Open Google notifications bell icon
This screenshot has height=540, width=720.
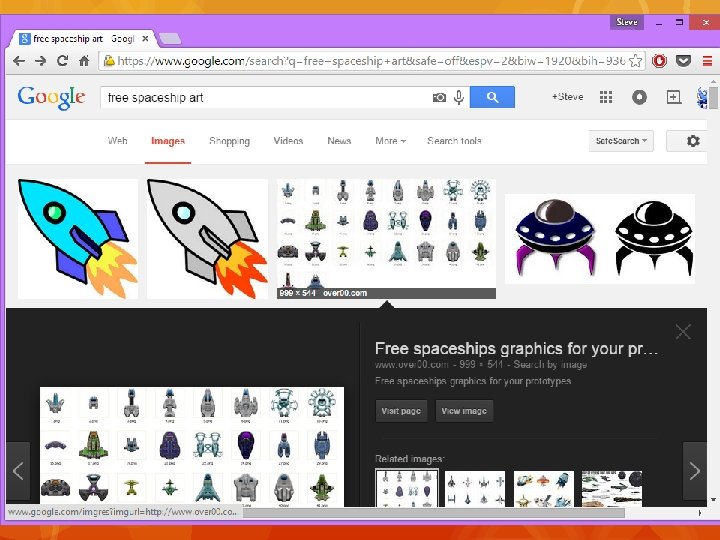639,97
